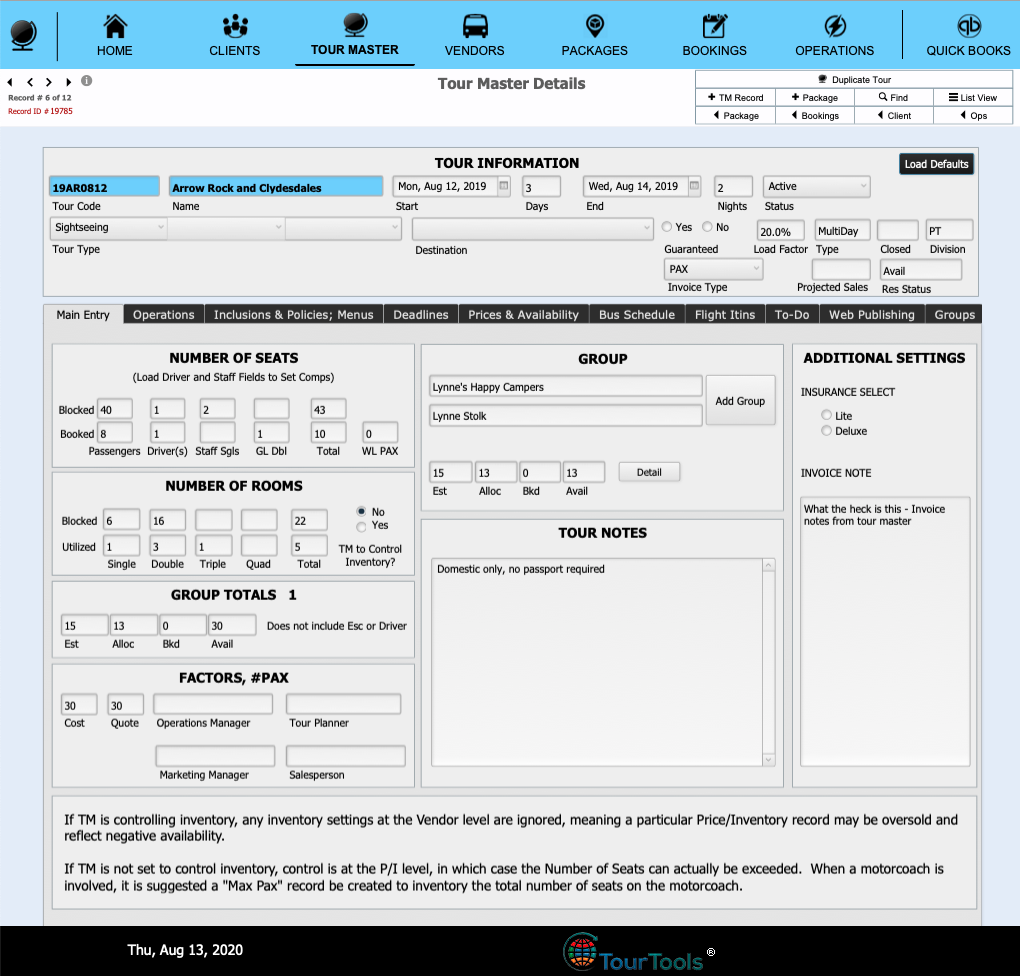1020x976 pixels.
Task: Click the Tour Code field 19AR0812
Action: click(x=104, y=187)
